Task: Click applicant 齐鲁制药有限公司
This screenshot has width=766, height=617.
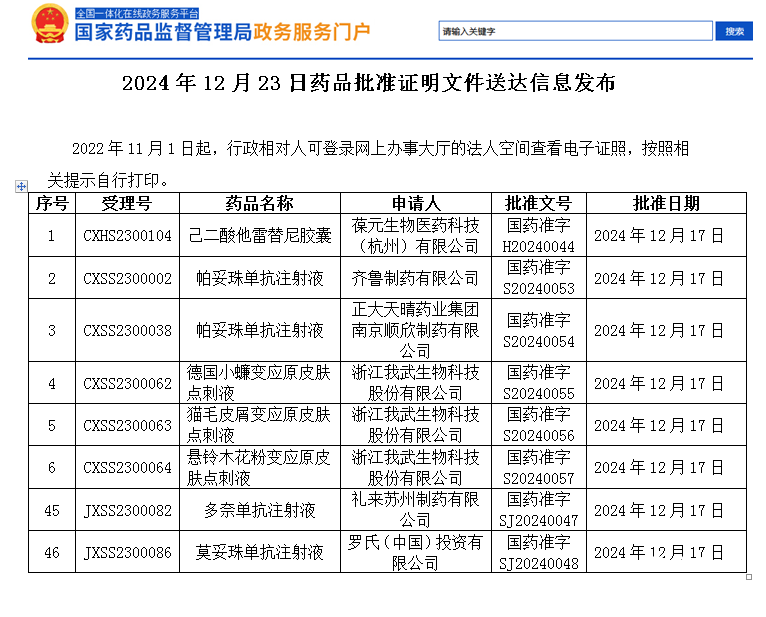Action: pos(415,278)
